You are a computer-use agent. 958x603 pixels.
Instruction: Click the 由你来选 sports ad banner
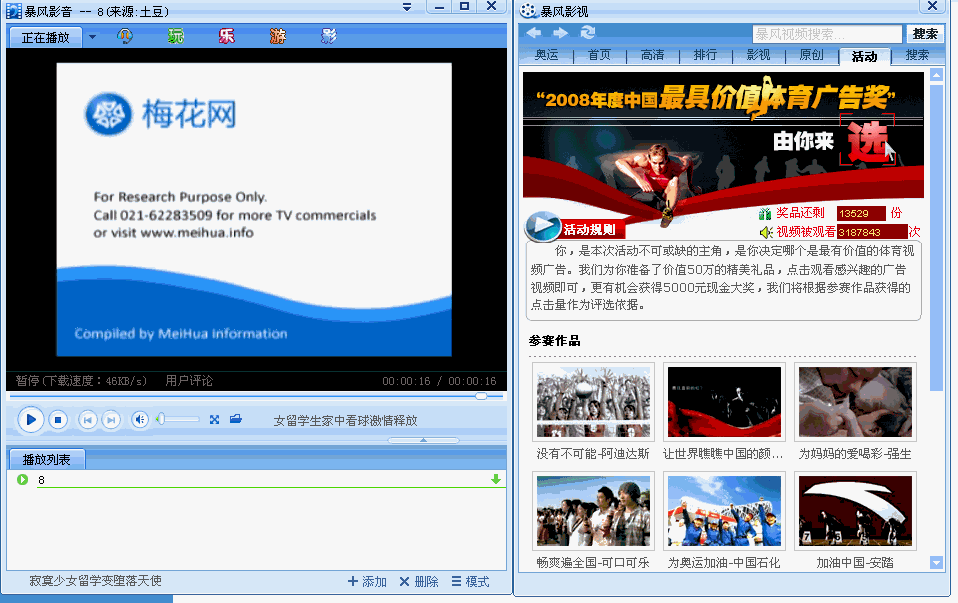(x=723, y=134)
